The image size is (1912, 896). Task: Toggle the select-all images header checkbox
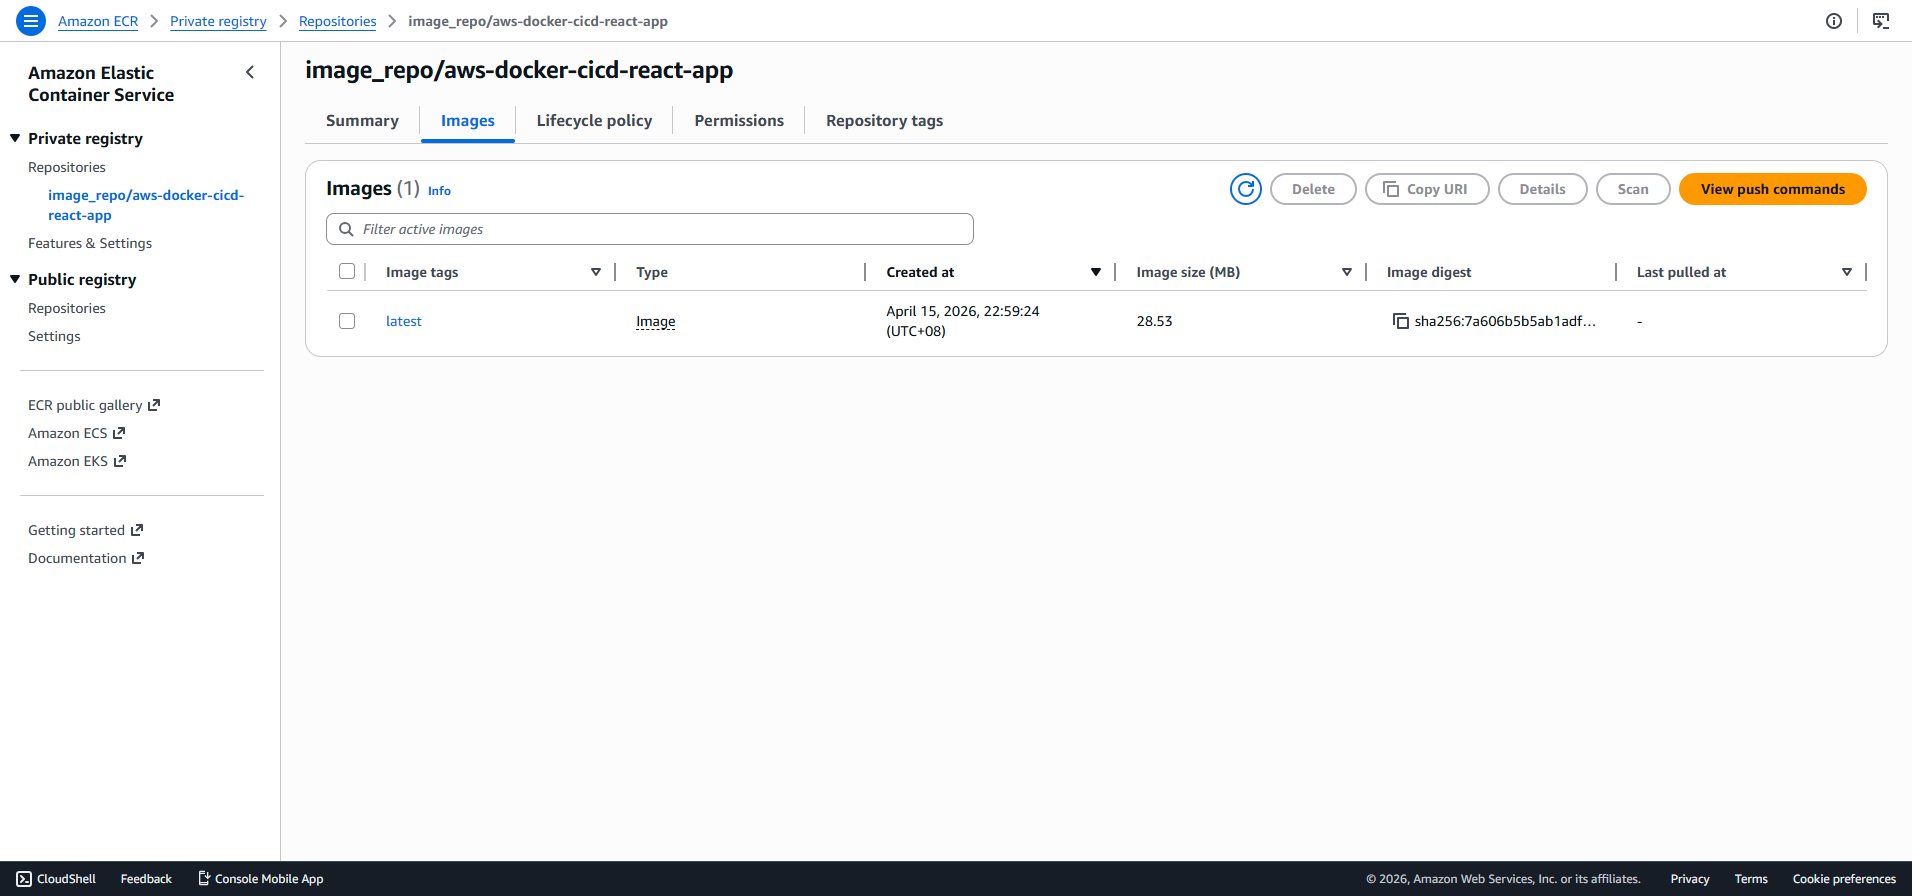[x=347, y=271]
